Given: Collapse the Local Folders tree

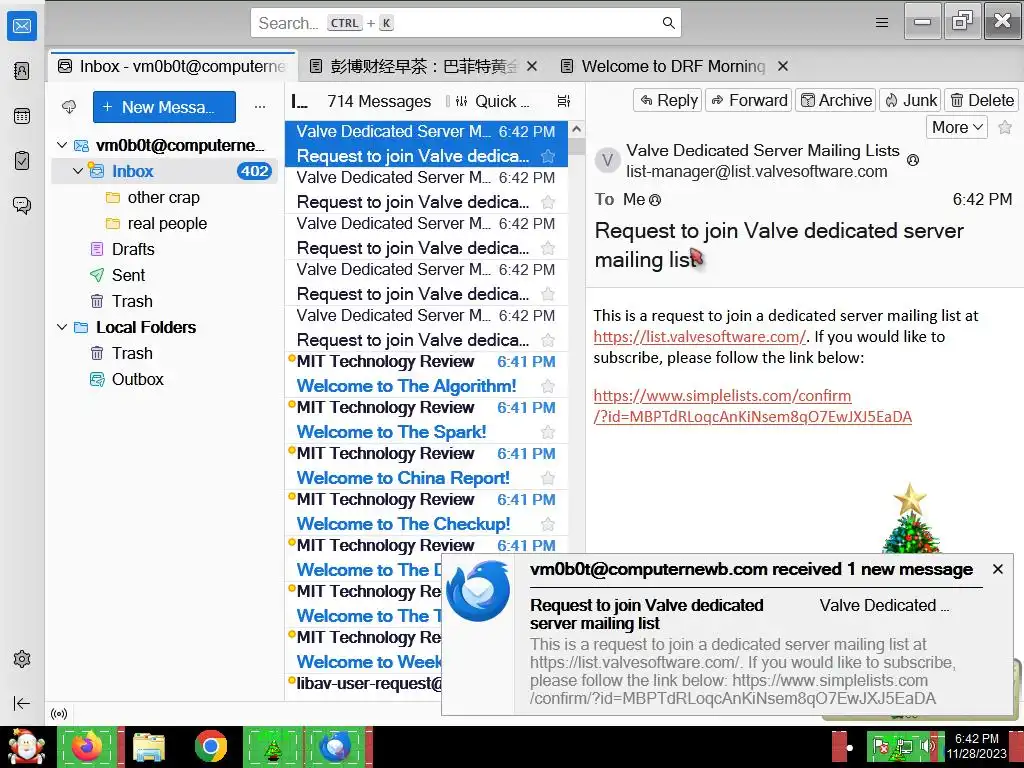Looking at the screenshot, I should click(x=62, y=327).
